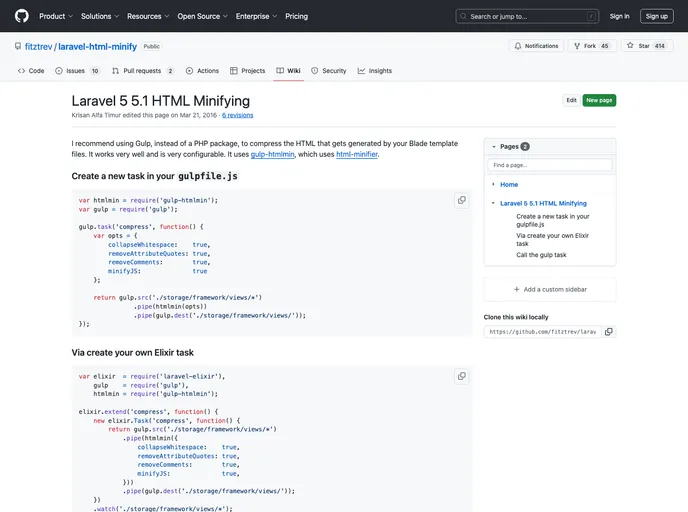Open the 6 revisions link
Image resolution: width=688 pixels, height=512 pixels.
tap(237, 115)
